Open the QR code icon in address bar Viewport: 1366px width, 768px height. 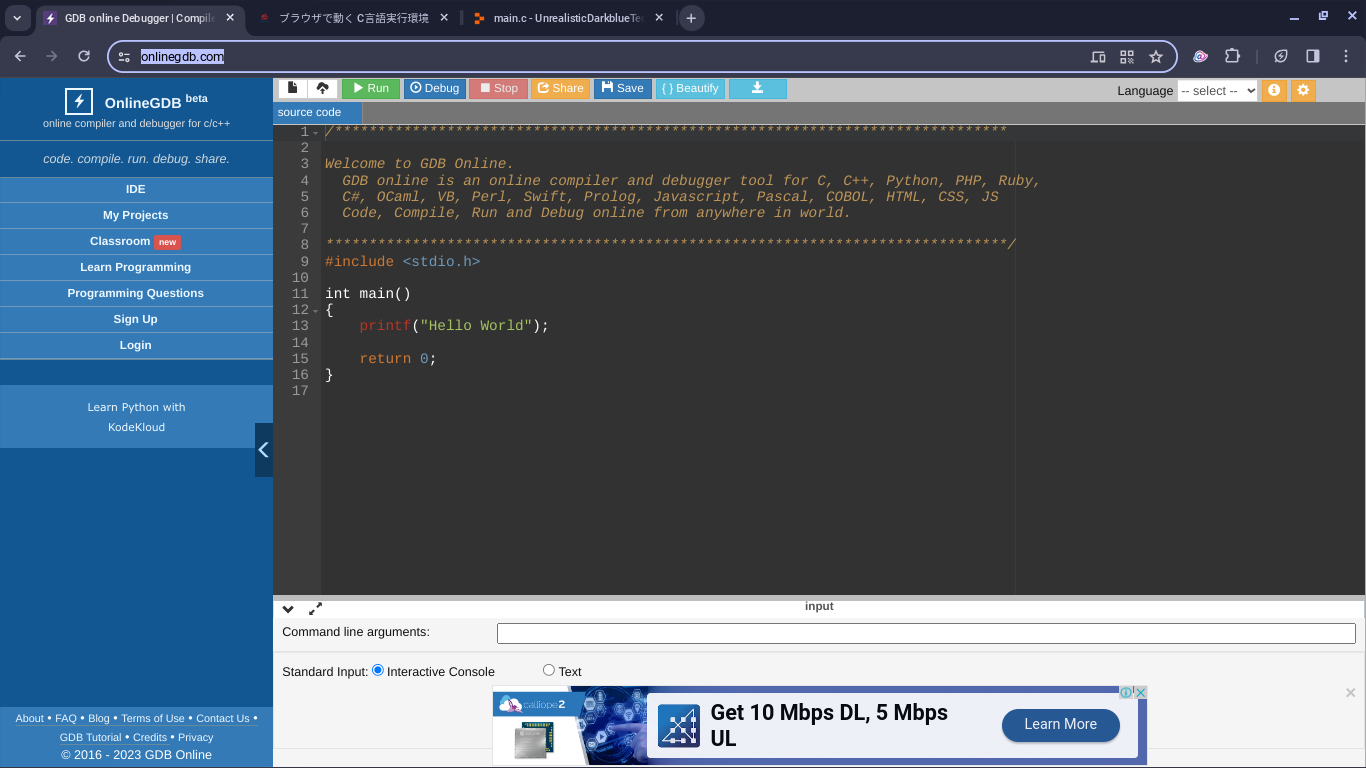1127,57
